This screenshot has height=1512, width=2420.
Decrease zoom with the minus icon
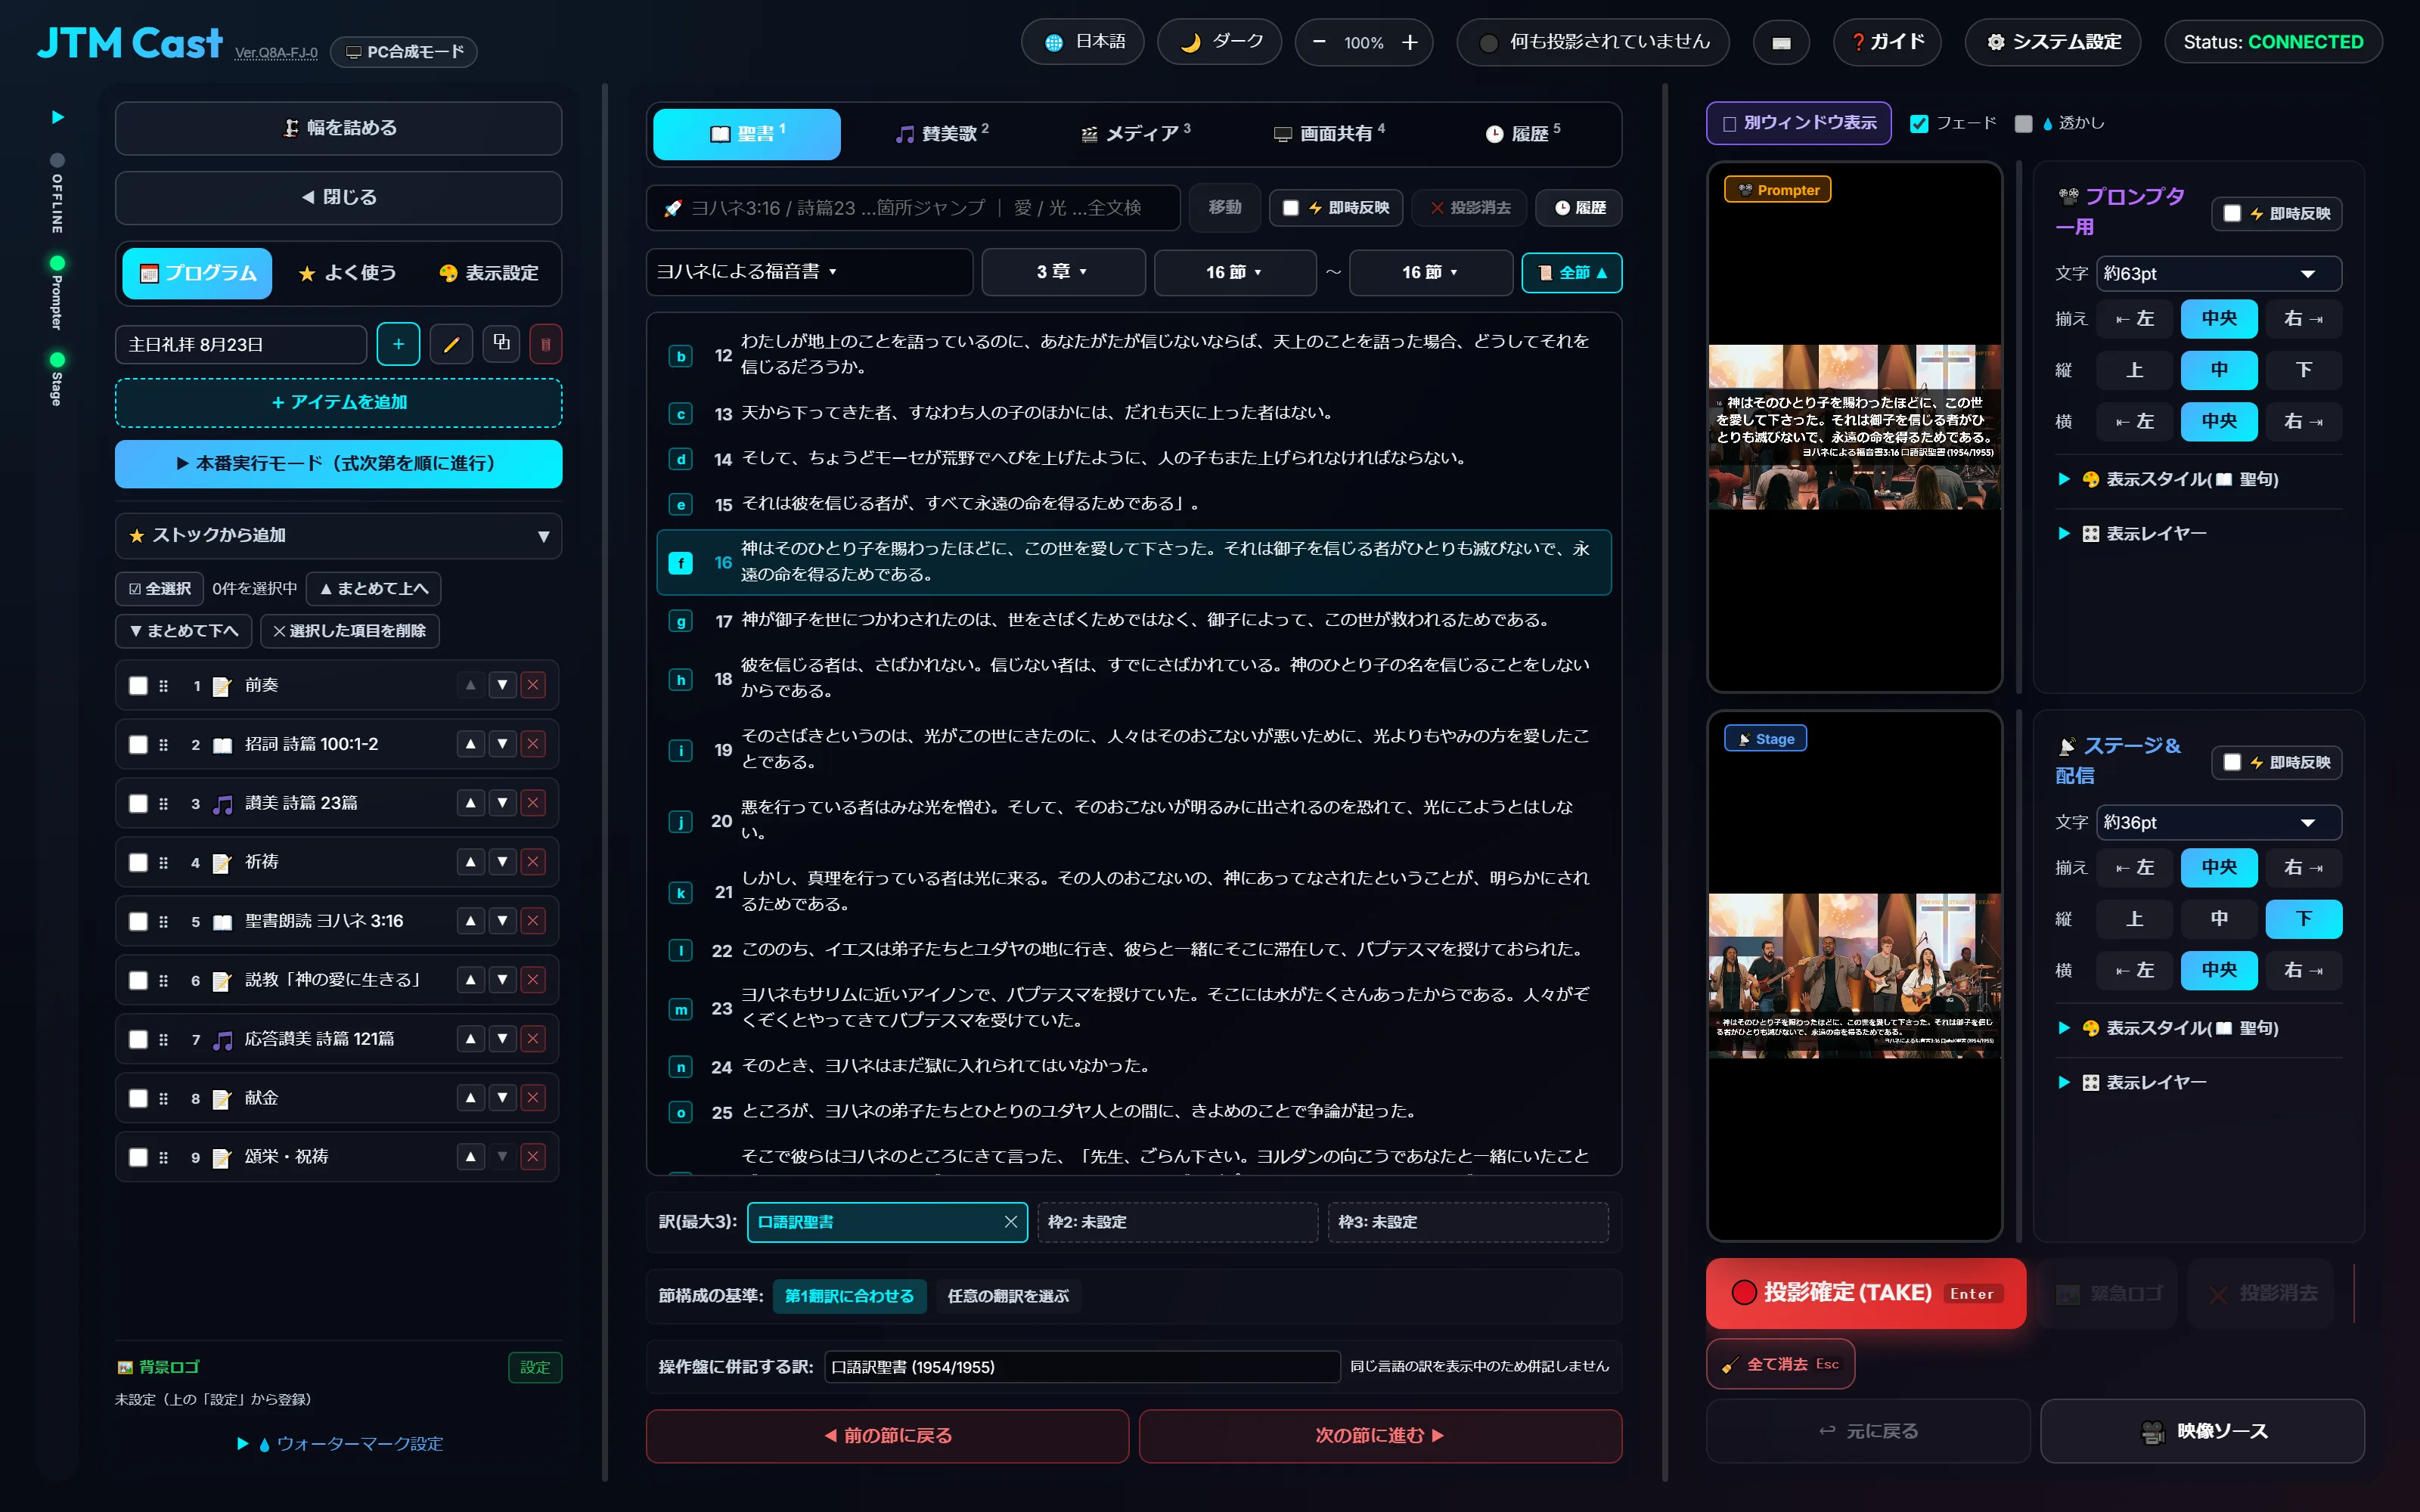(x=1319, y=42)
